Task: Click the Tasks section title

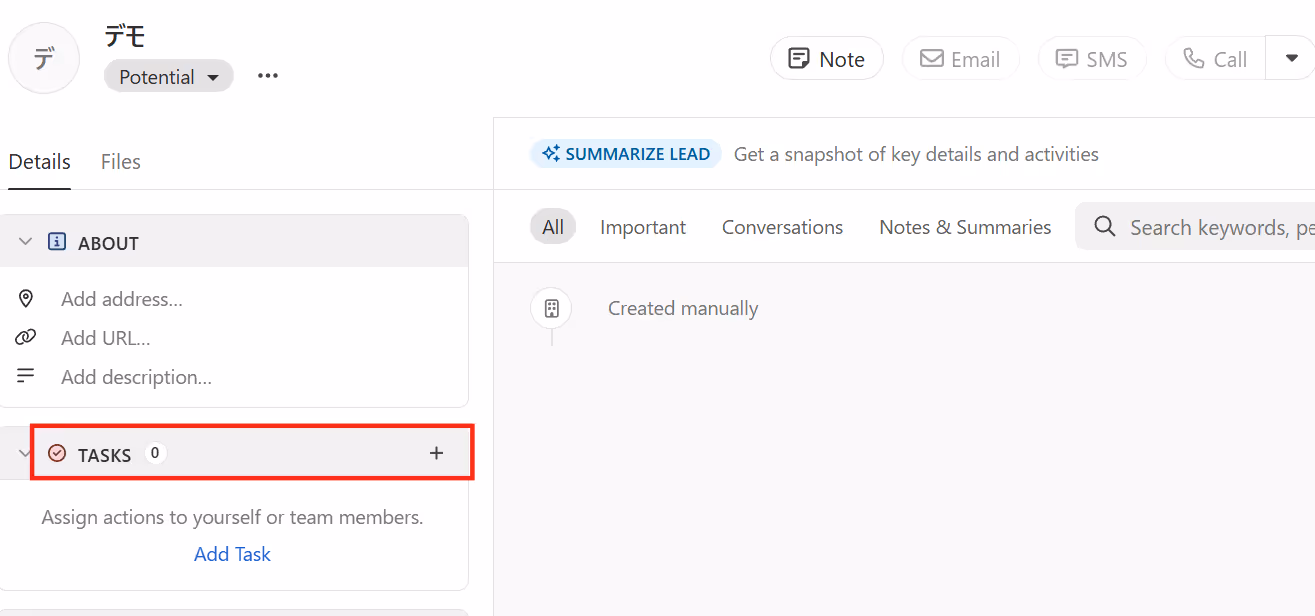Action: coord(105,455)
